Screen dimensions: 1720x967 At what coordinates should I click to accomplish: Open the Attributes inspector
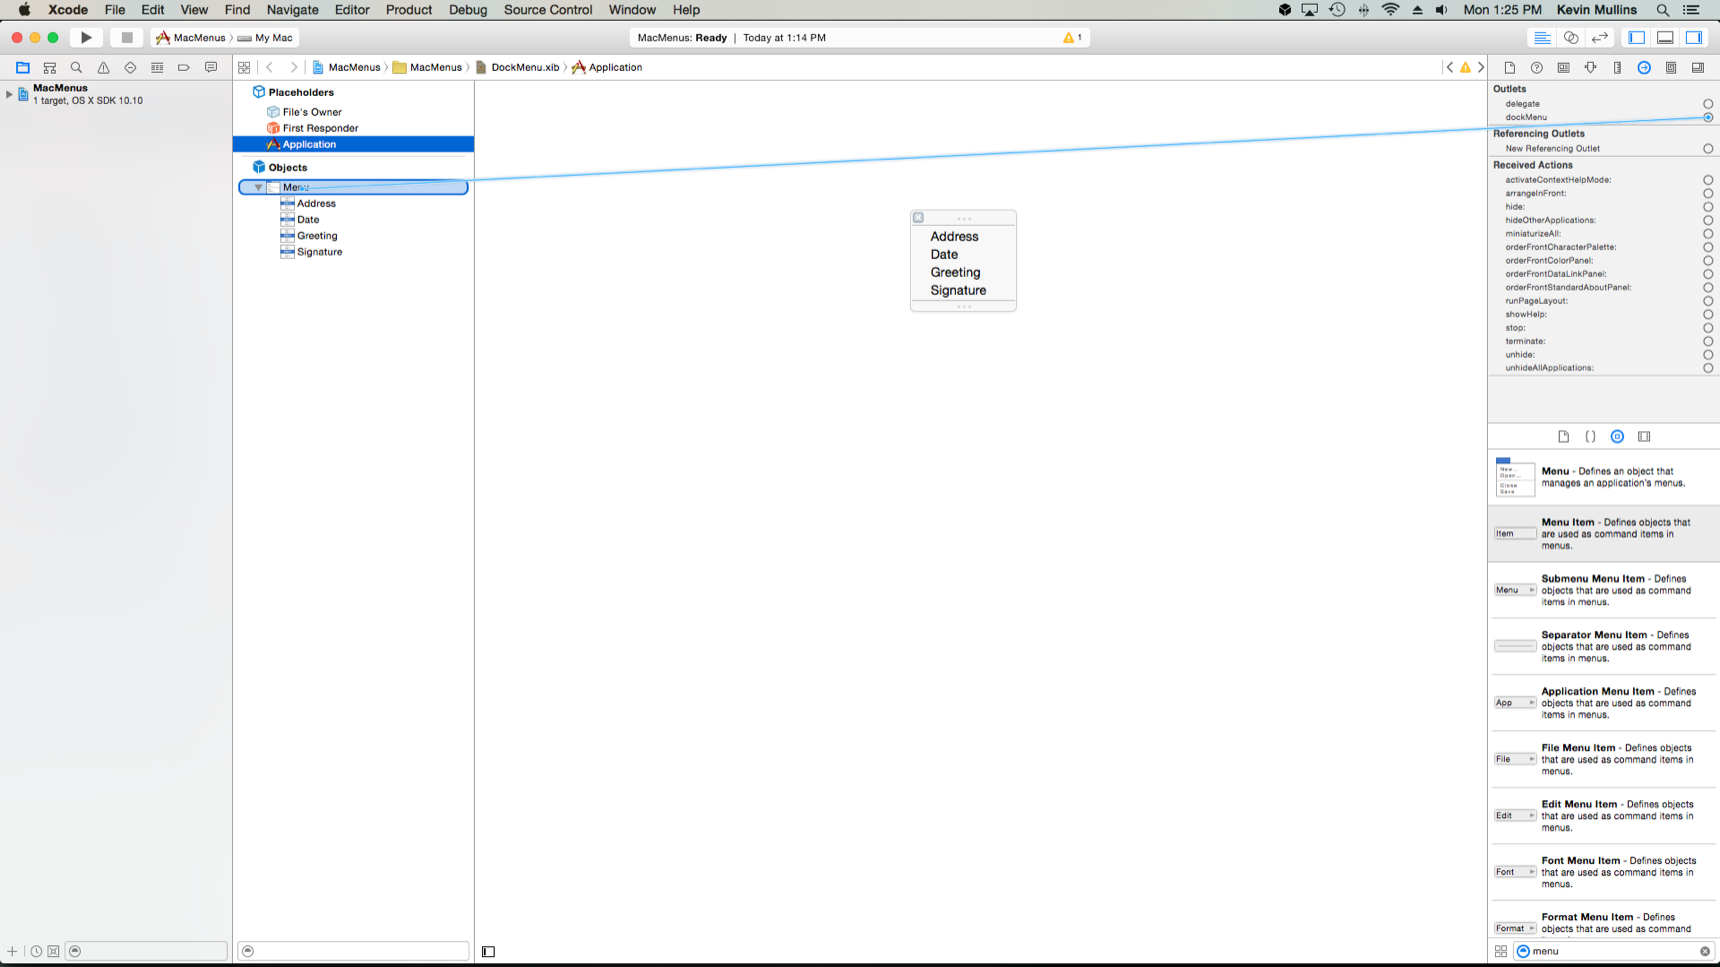1591,68
